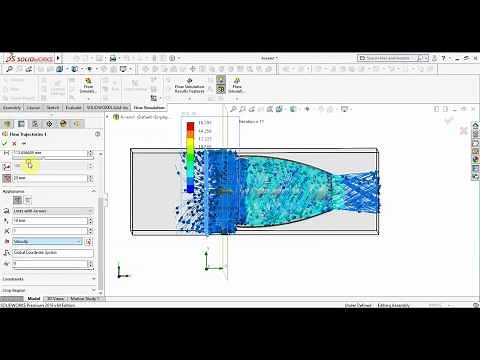Select the Model bottom tab
Viewport: 480px width, 360px height.
pos(34,299)
